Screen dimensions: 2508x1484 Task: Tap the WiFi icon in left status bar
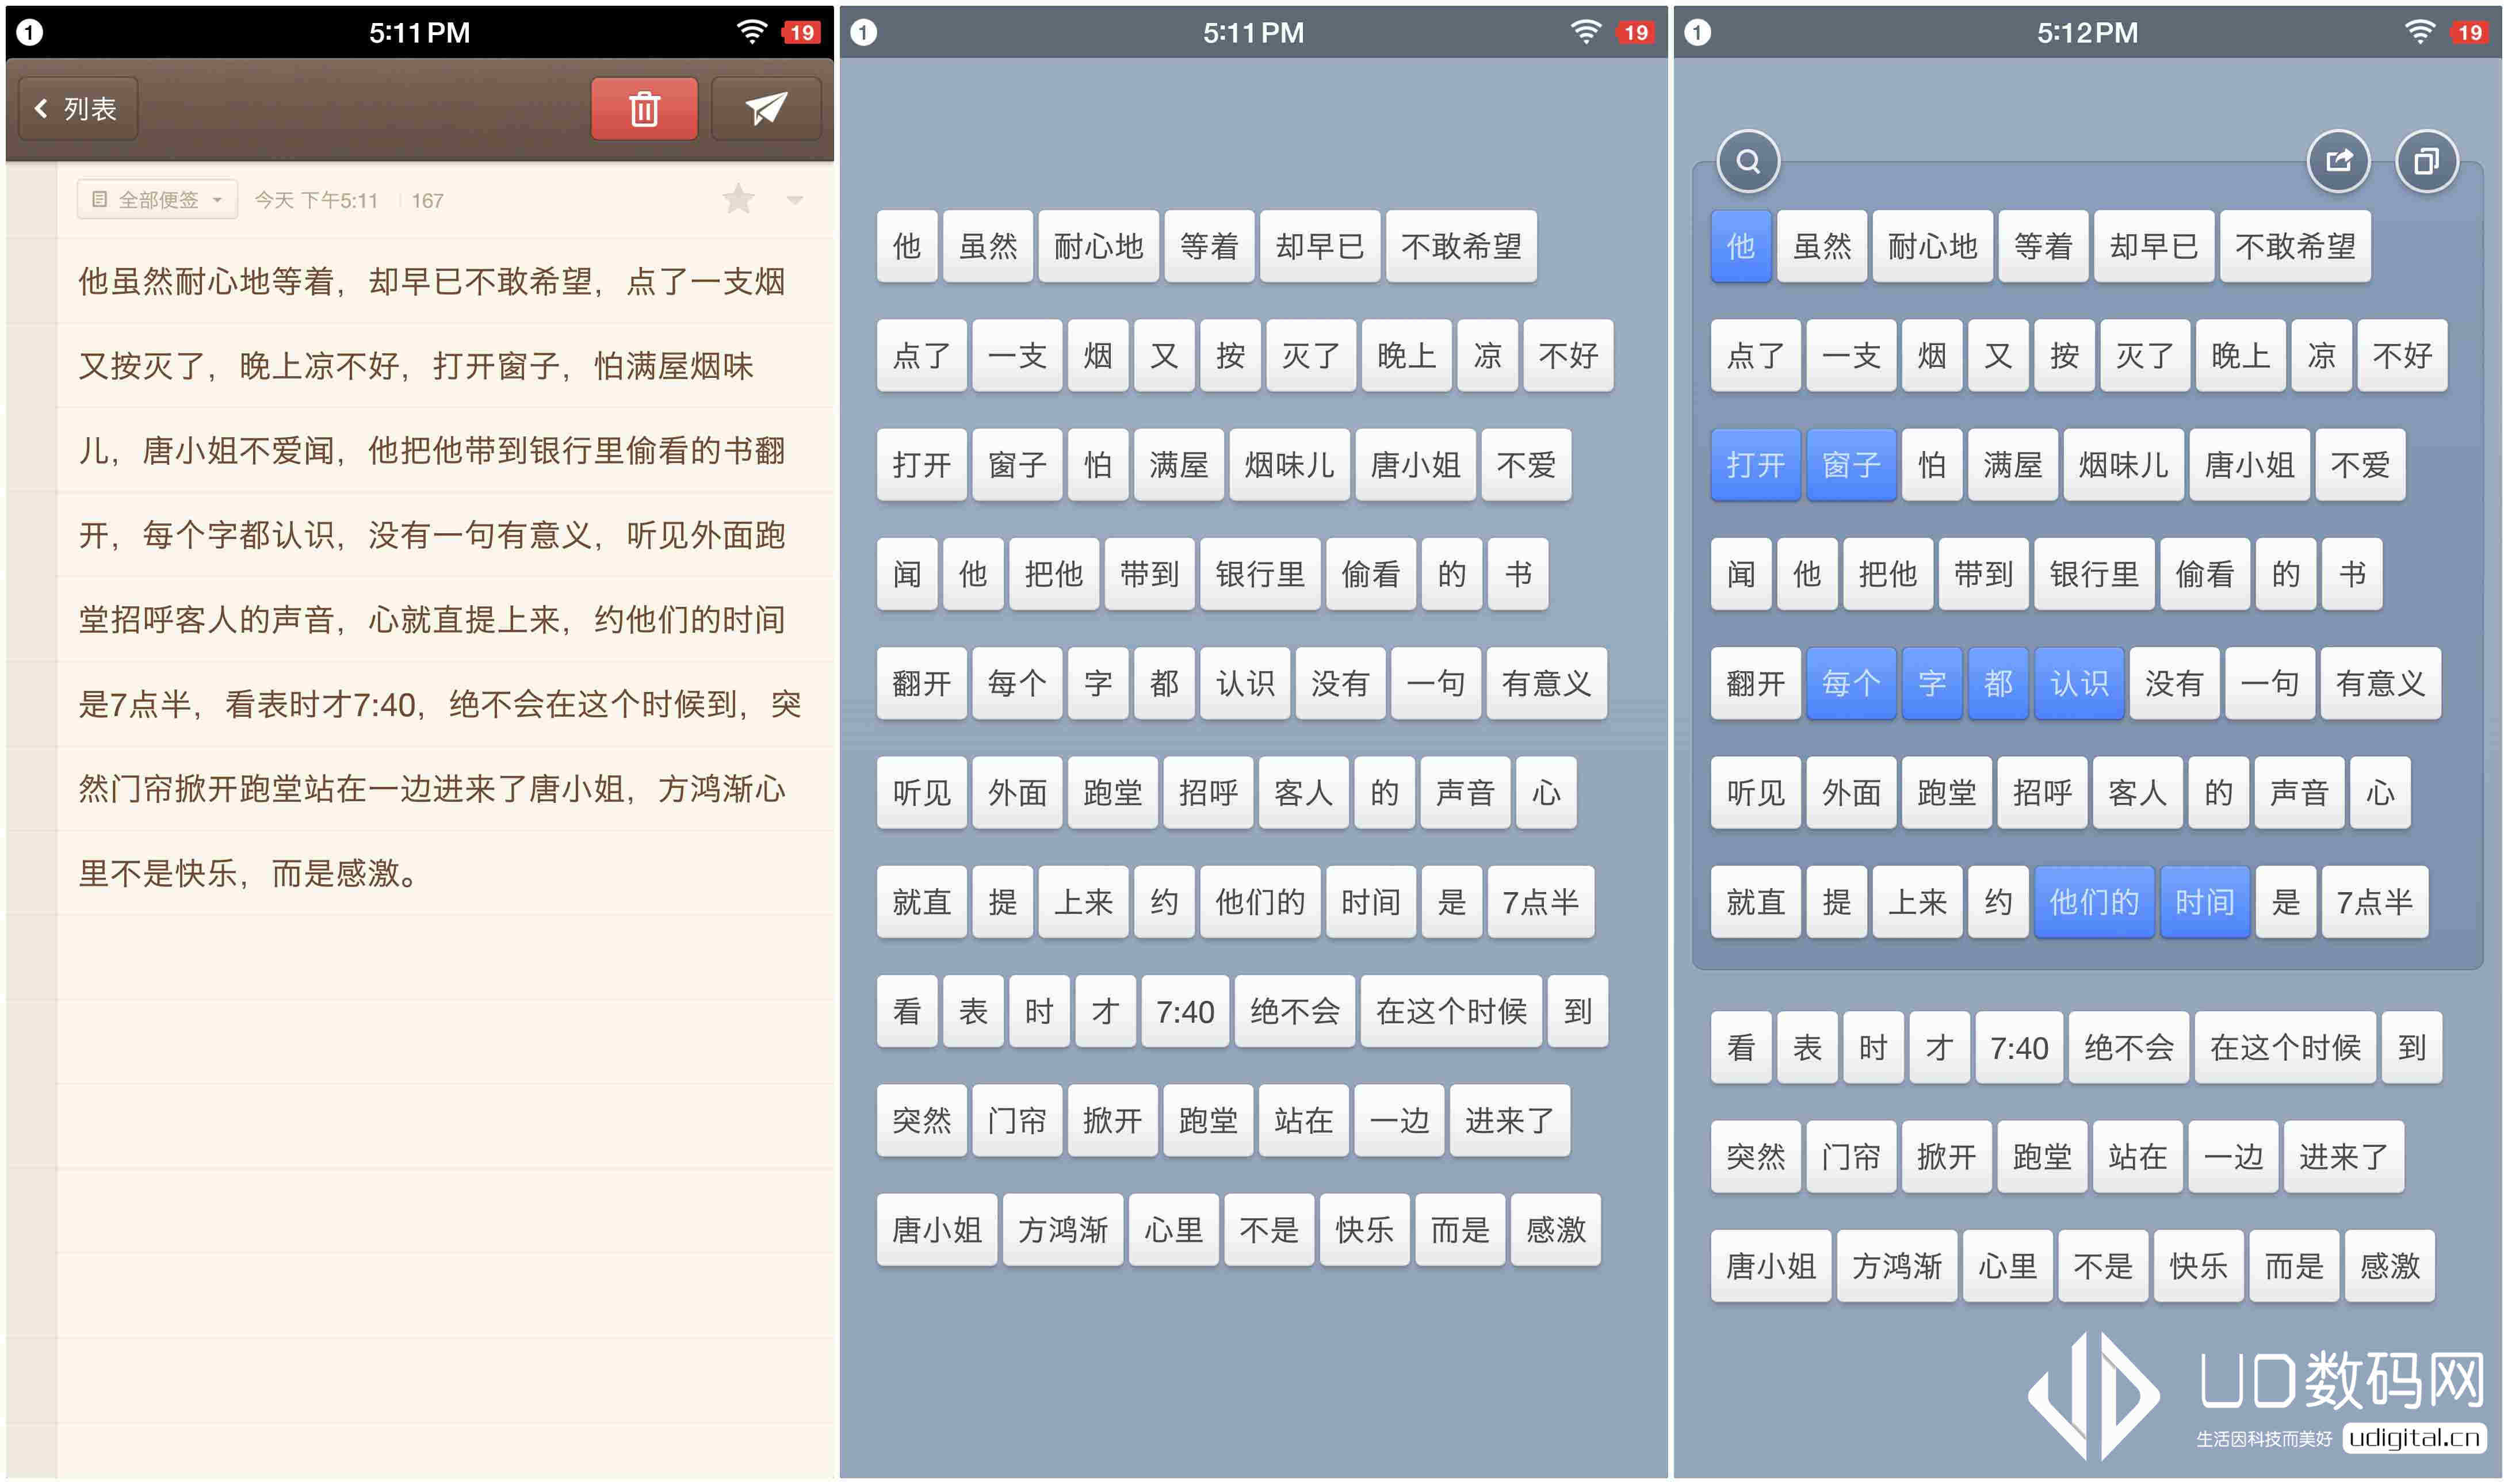[x=751, y=32]
